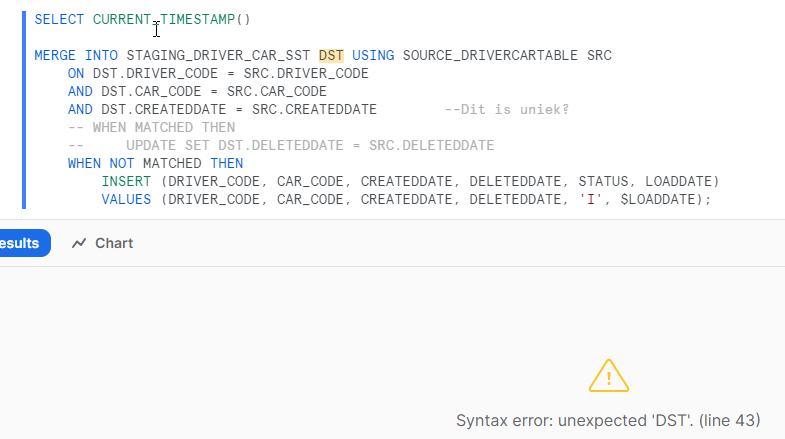Click the VALUES keyword
Screen dimensions: 785x439
point(126,200)
